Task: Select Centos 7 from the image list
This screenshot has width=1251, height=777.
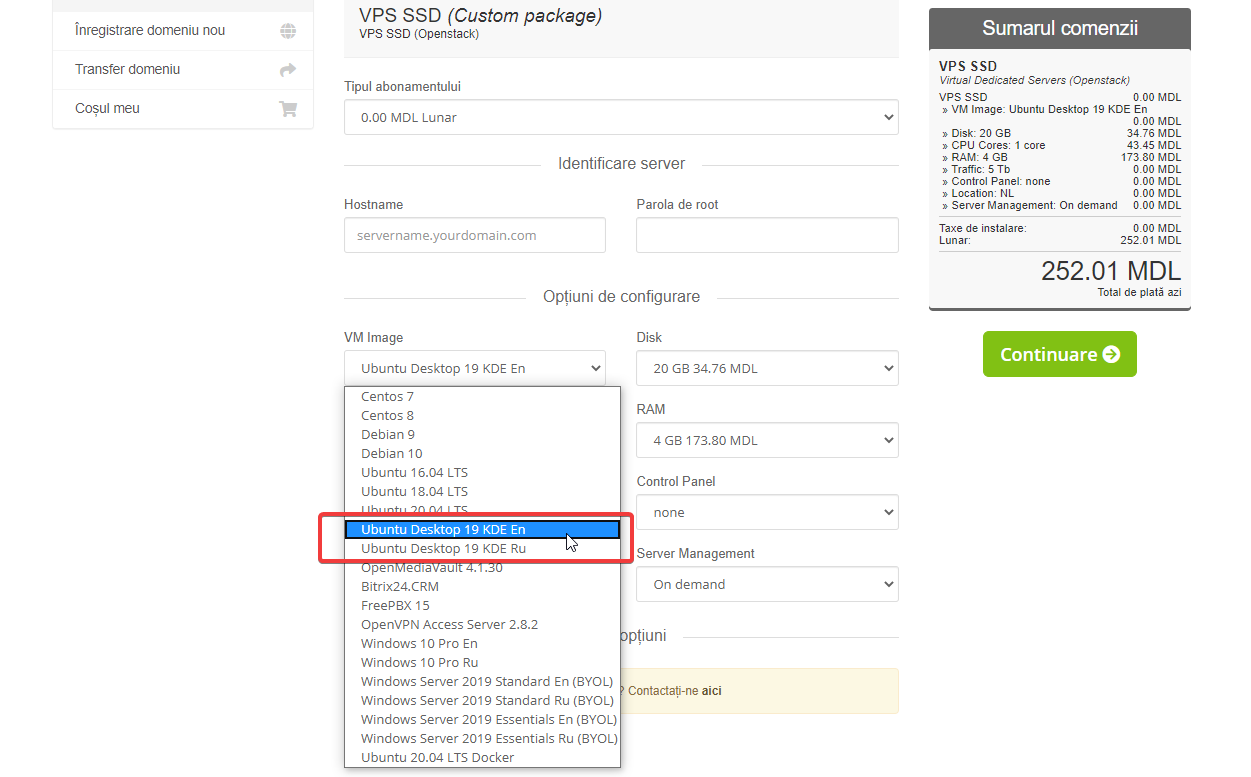Action: [x=387, y=397]
